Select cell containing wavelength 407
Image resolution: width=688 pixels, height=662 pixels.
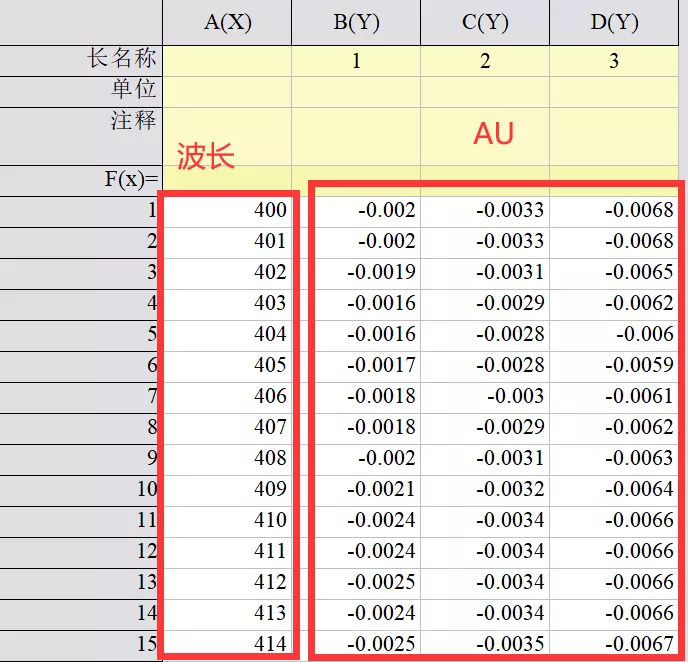[227, 428]
